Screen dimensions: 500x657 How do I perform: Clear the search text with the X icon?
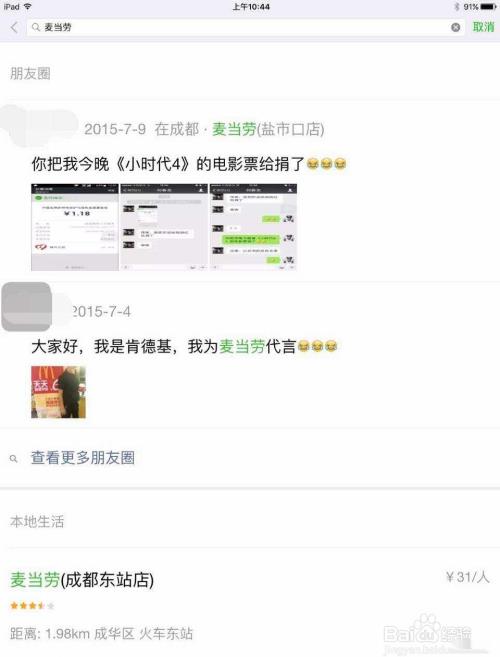[456, 27]
